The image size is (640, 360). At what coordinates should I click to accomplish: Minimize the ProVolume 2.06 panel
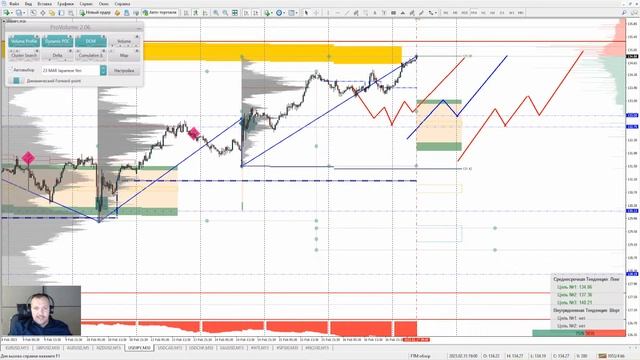click(x=139, y=28)
